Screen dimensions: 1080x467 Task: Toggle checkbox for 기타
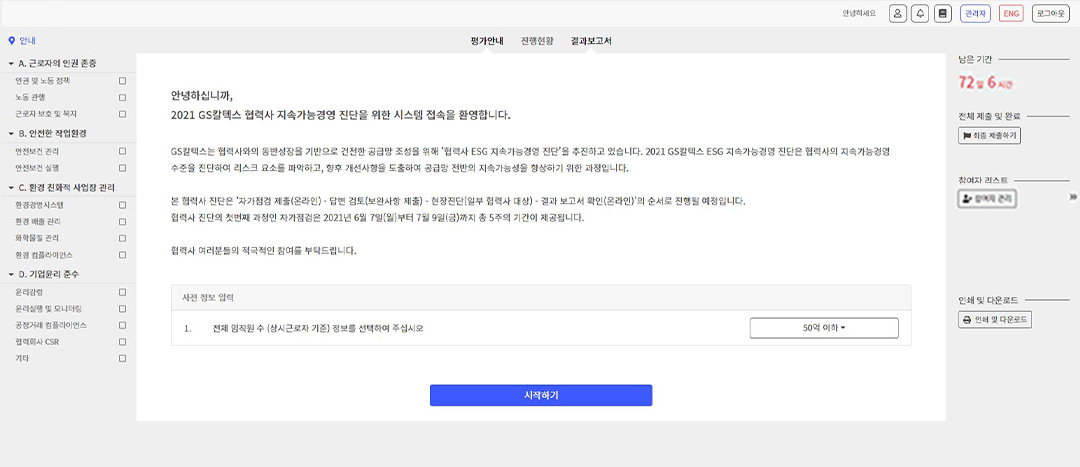point(123,358)
